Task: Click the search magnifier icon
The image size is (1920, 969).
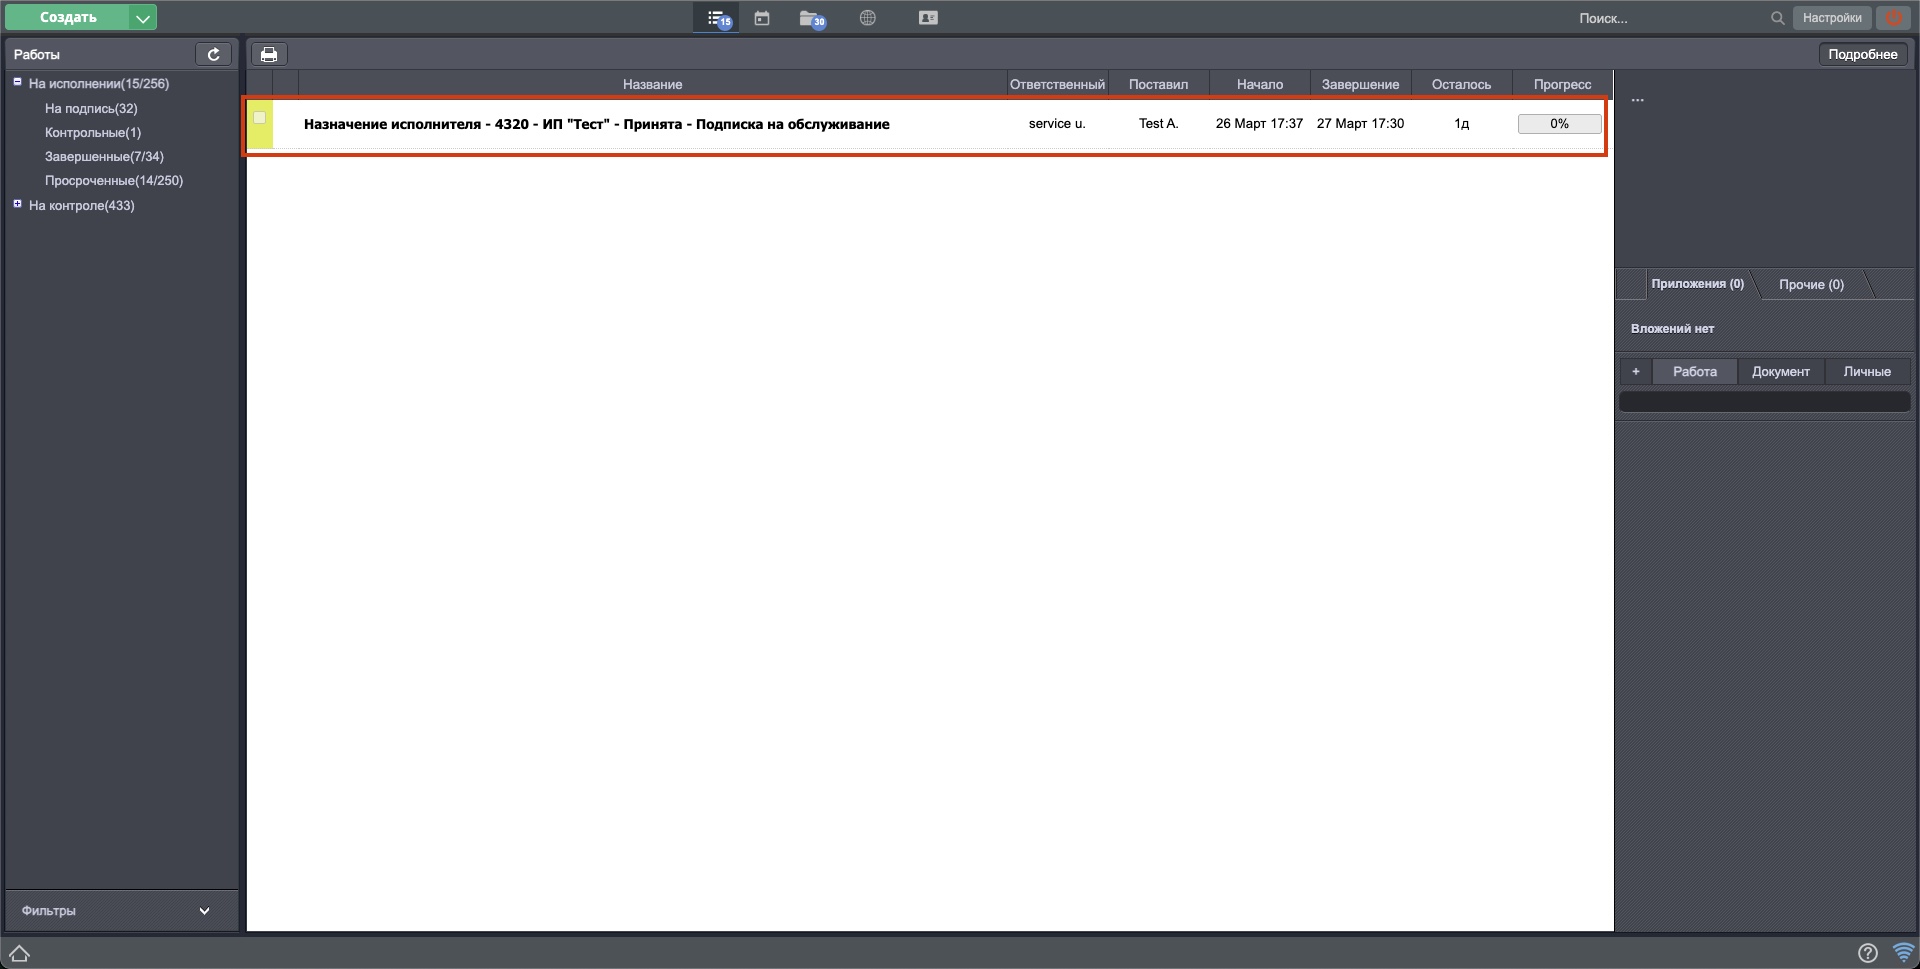Action: (1777, 17)
